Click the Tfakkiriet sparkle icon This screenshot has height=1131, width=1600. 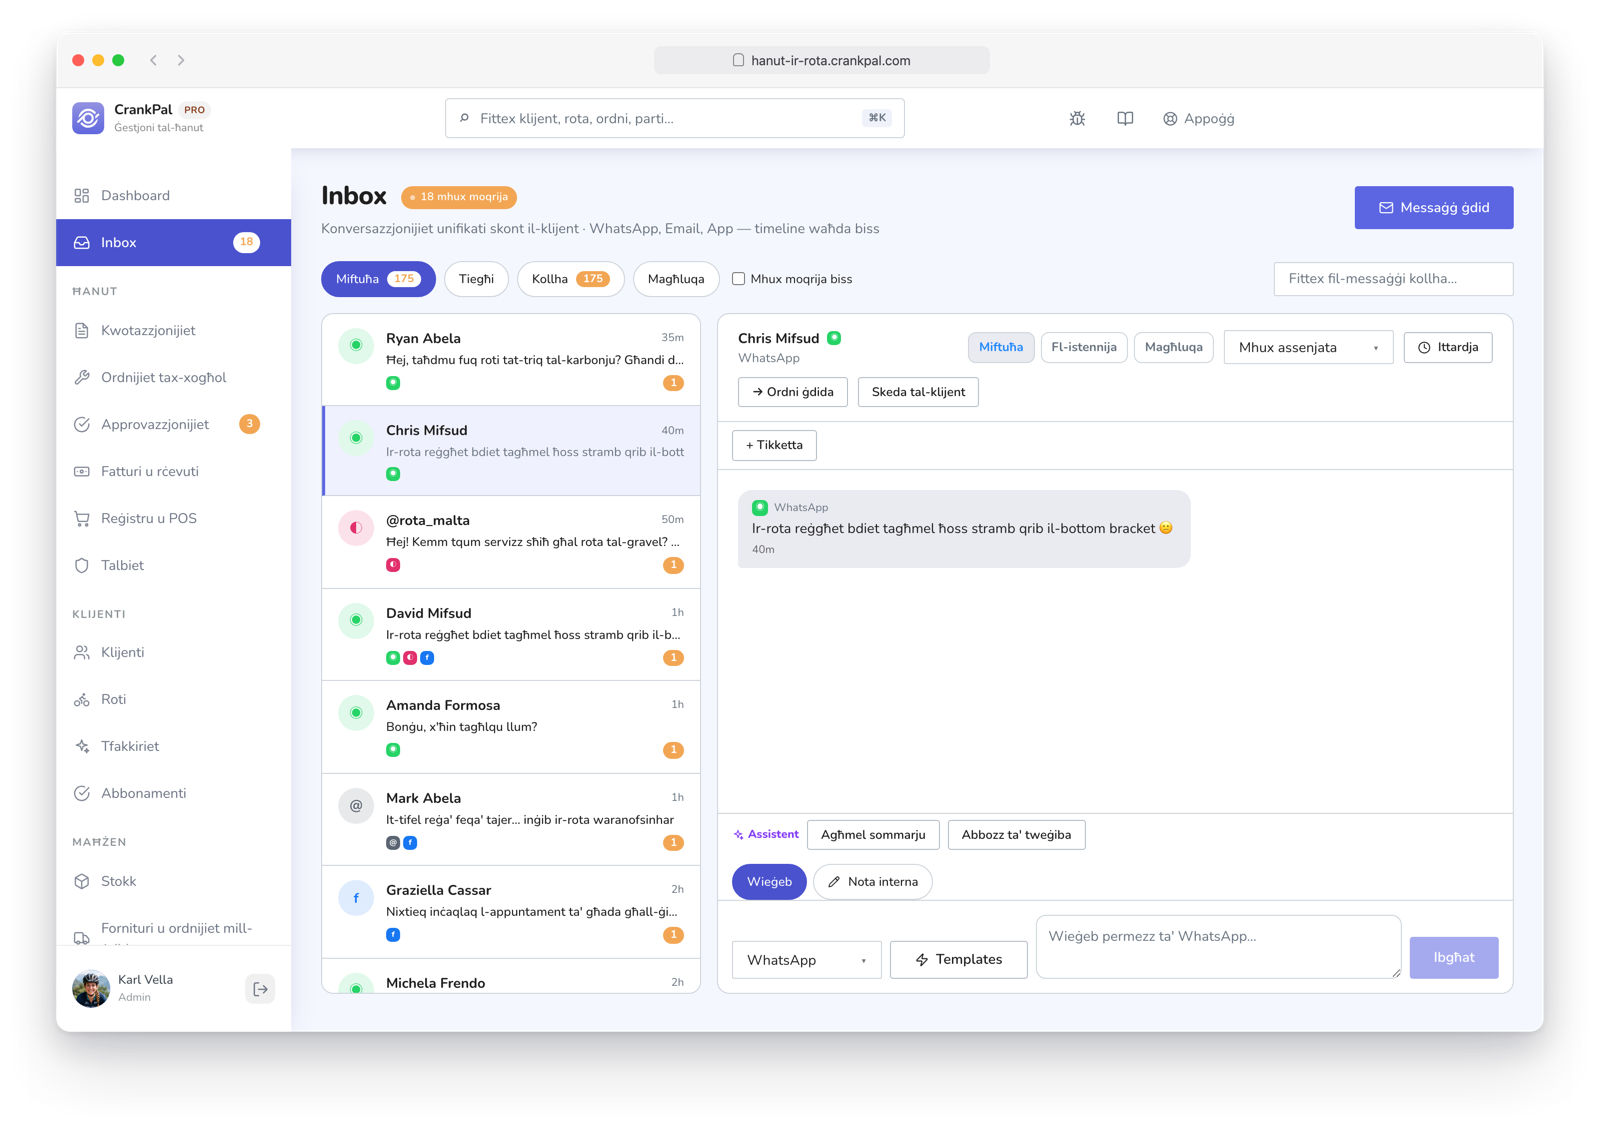(82, 746)
